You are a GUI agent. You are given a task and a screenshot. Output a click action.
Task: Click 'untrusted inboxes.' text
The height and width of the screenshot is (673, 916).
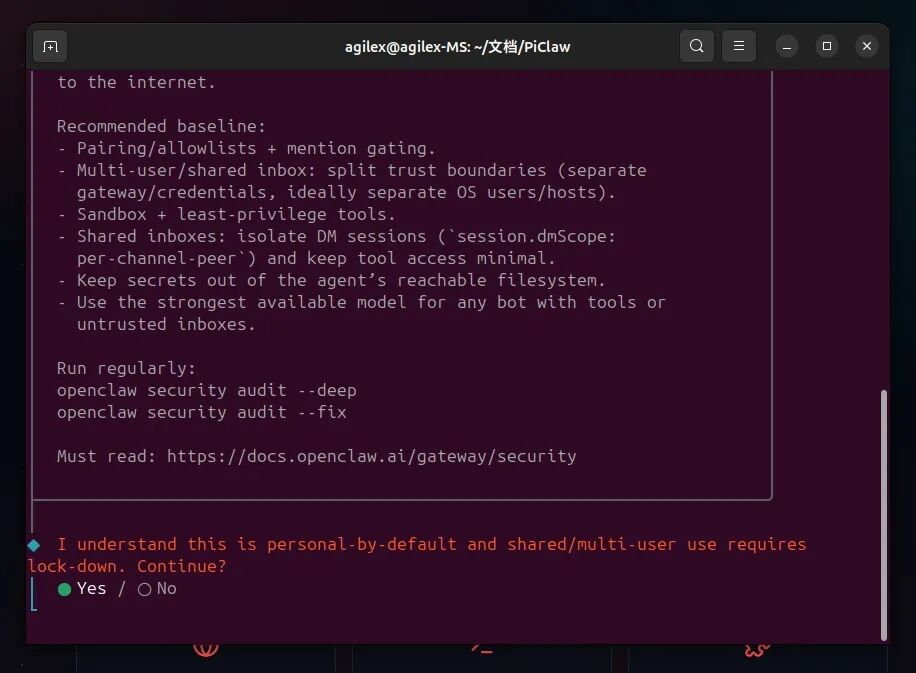166,324
